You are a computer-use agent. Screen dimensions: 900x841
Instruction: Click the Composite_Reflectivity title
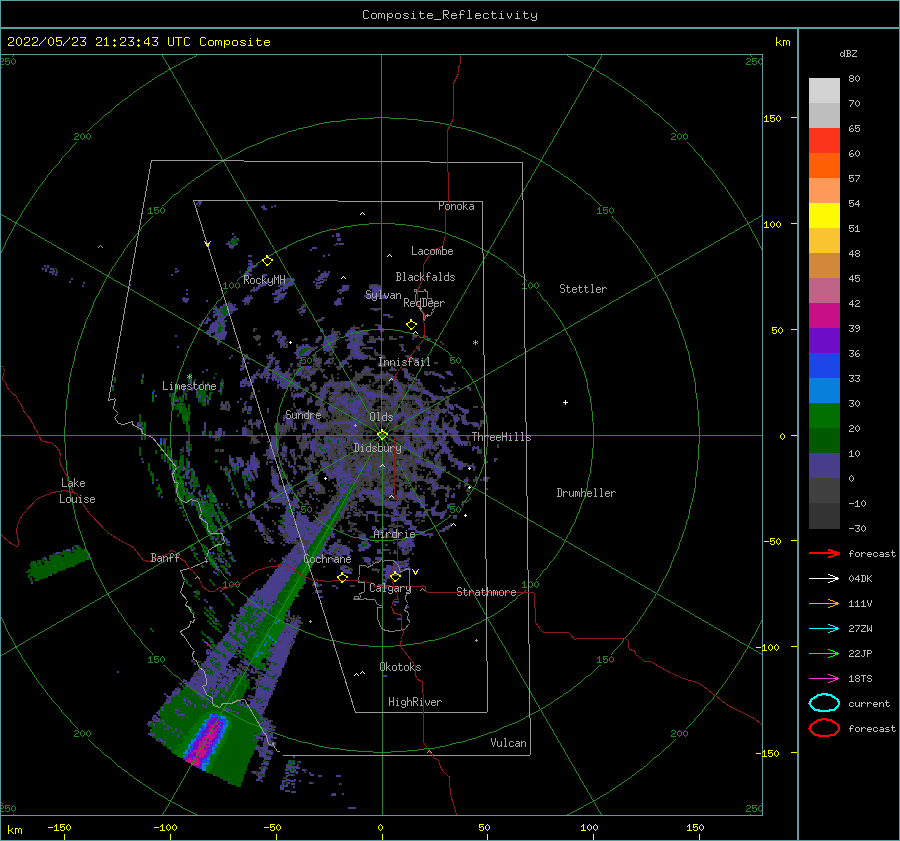click(x=450, y=15)
